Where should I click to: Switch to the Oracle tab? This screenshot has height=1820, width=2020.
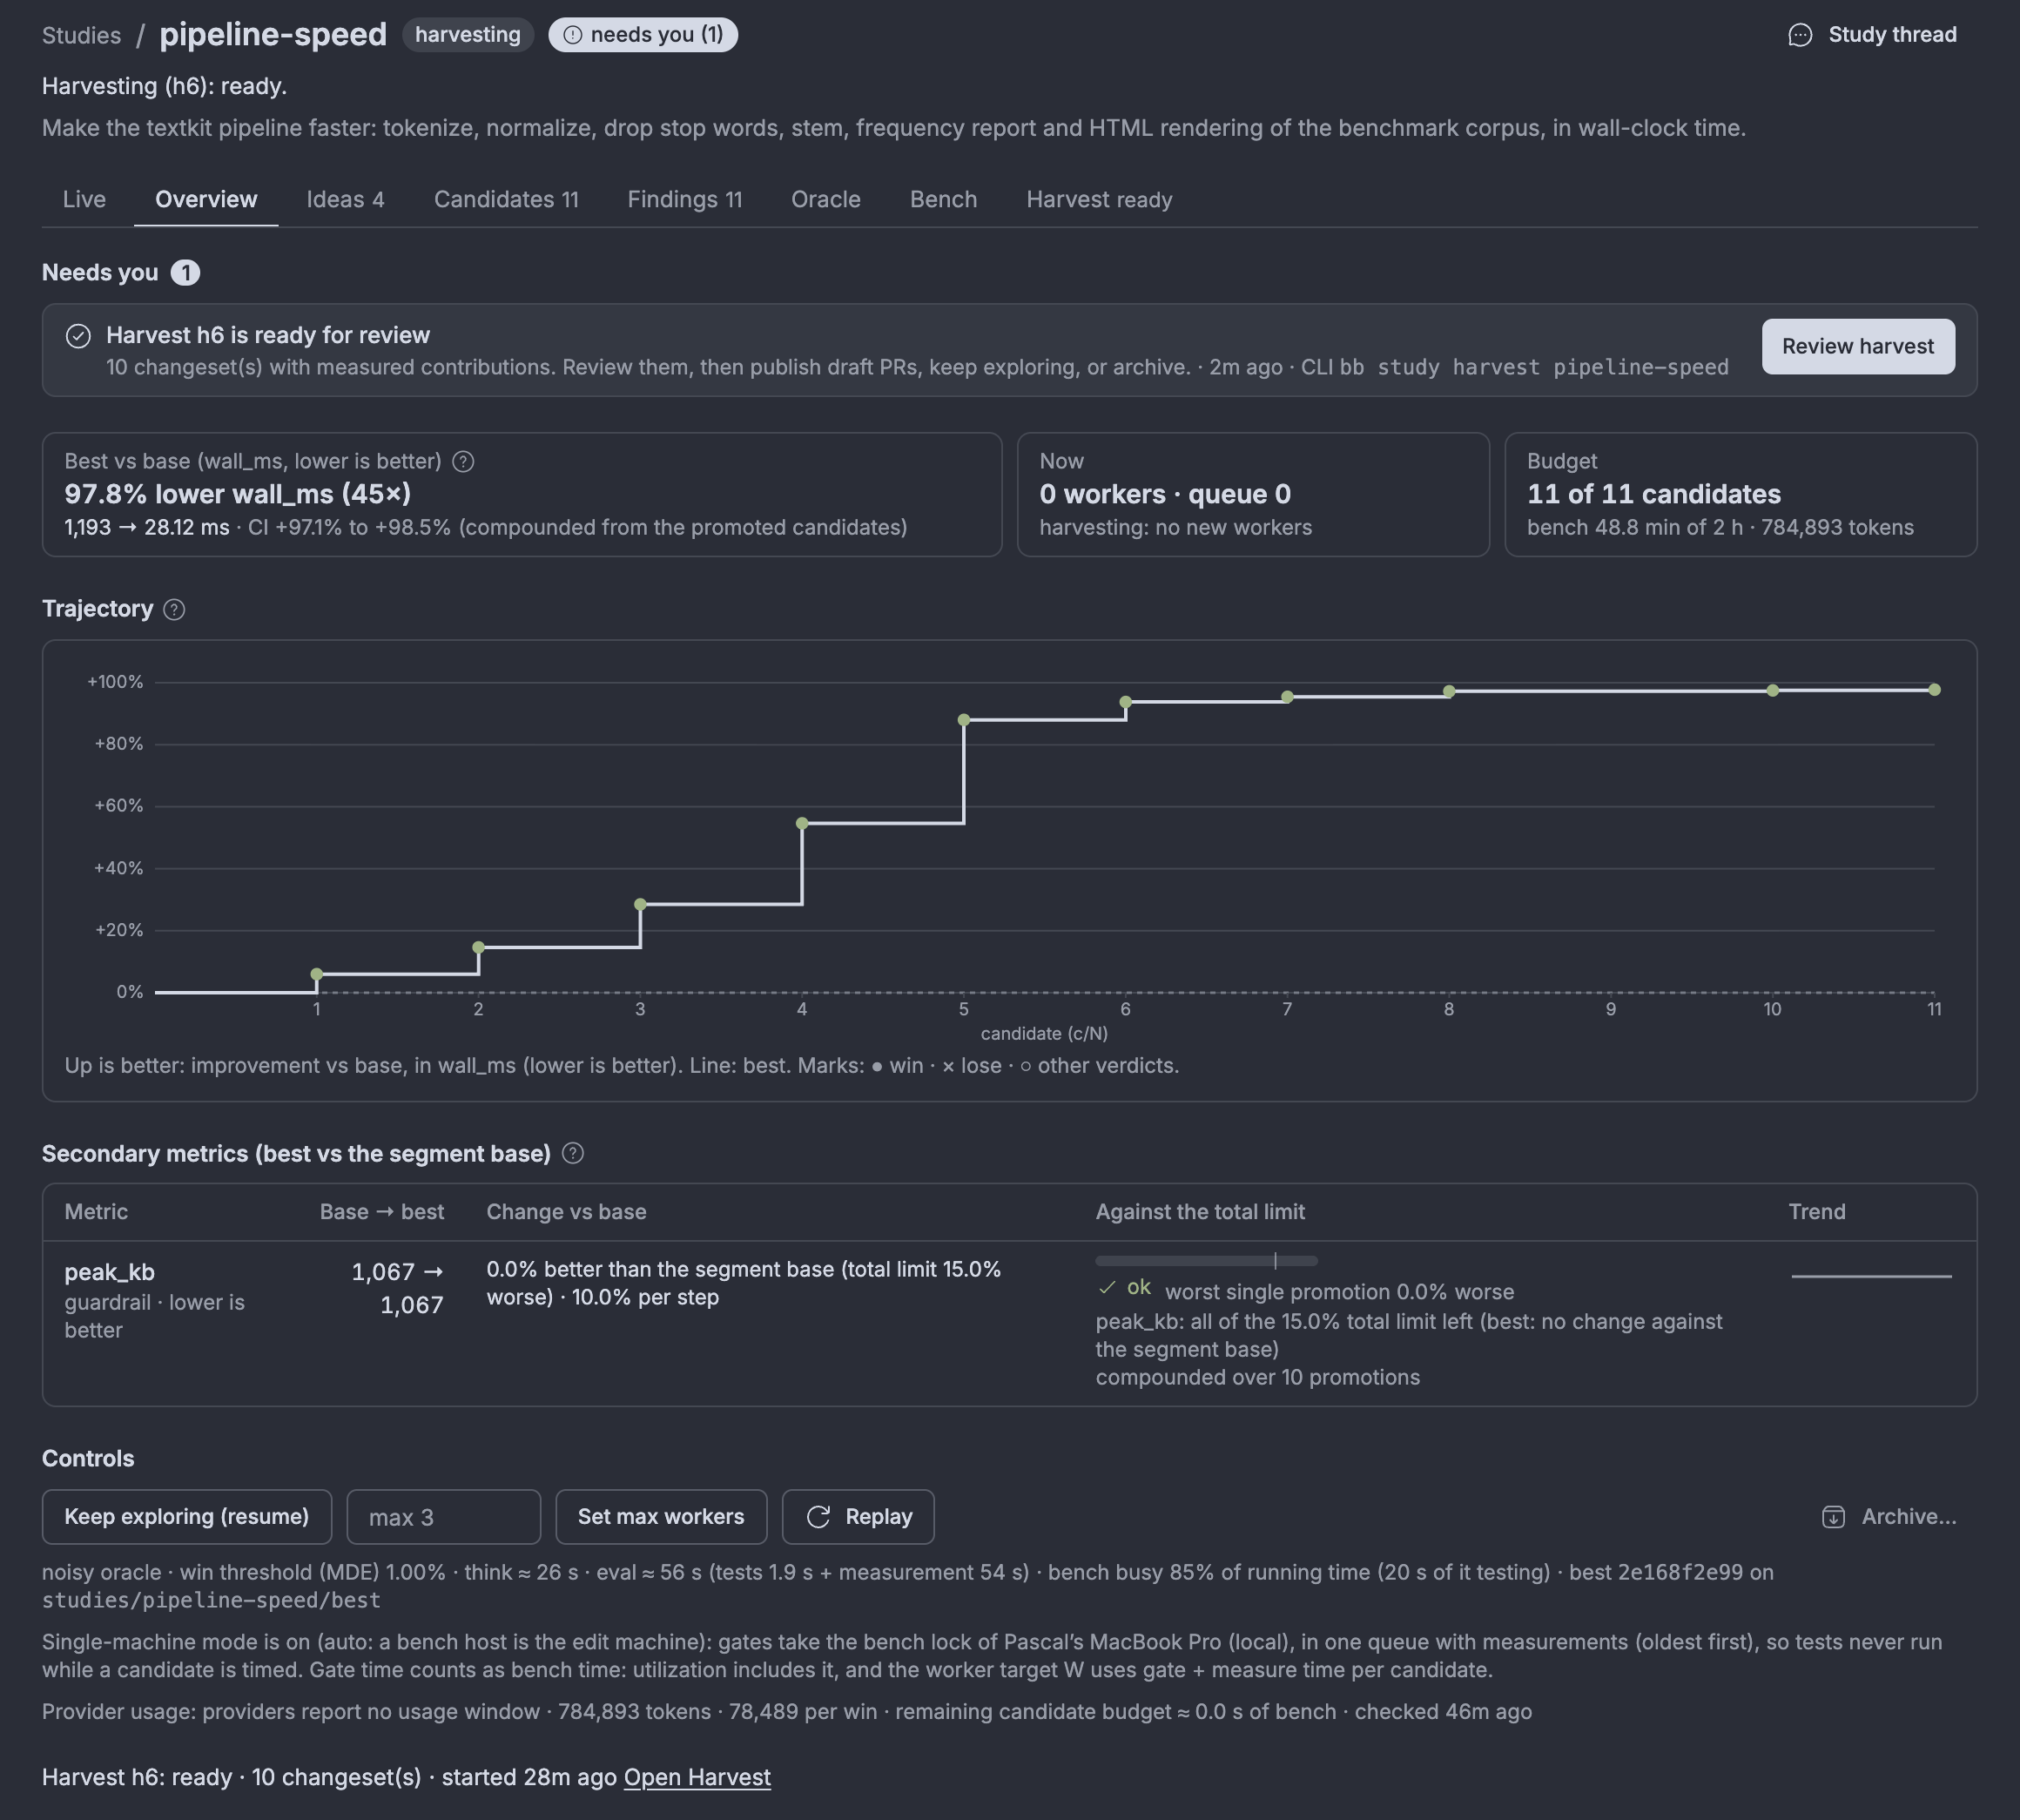pos(825,199)
